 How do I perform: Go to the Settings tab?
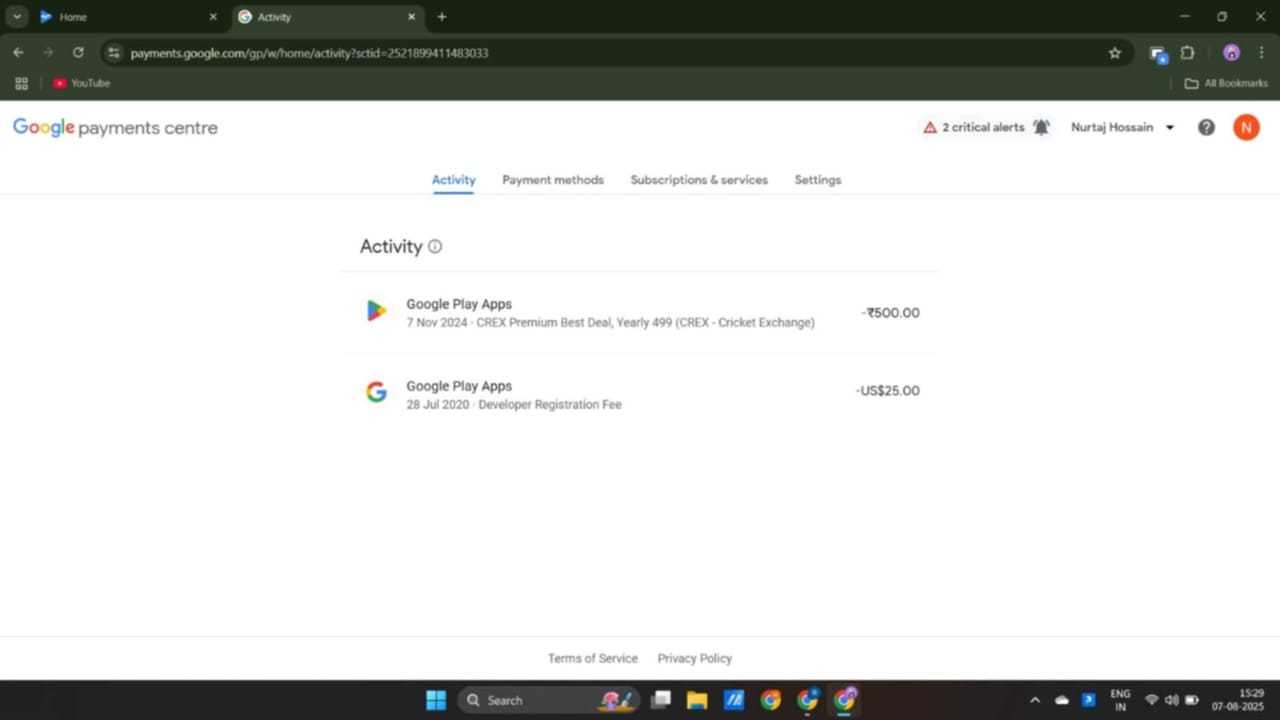click(817, 180)
